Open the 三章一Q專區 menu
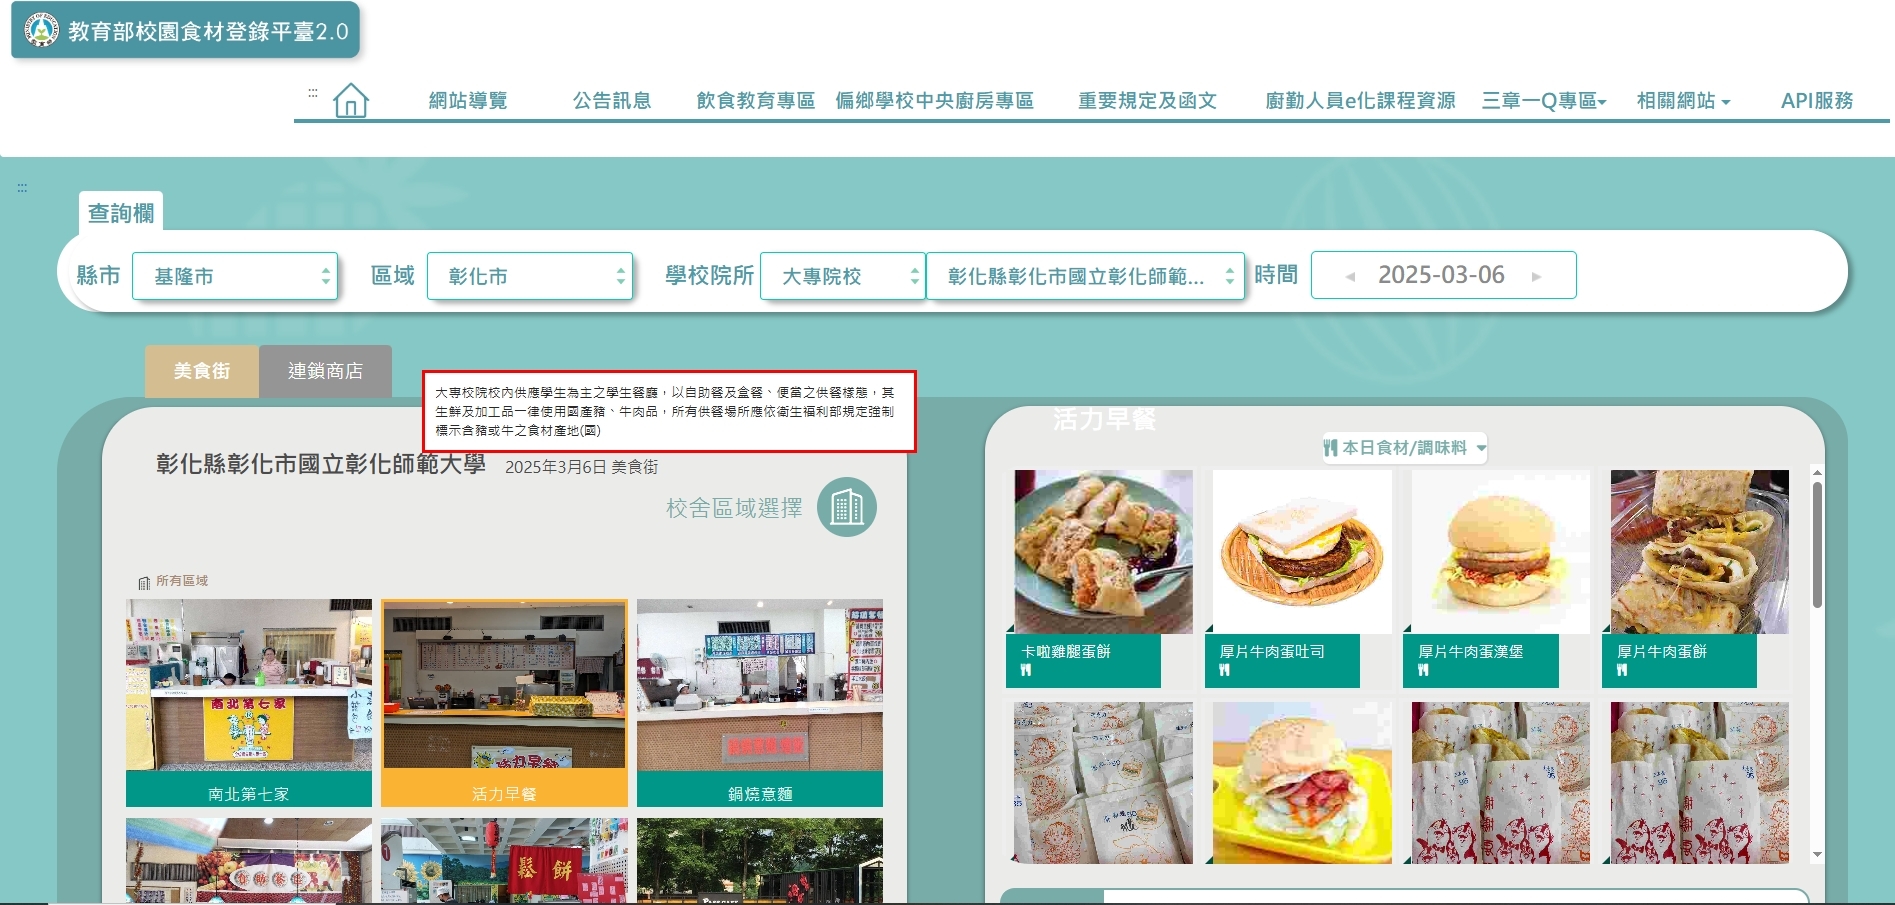Image resolution: width=1895 pixels, height=905 pixels. coord(1543,101)
